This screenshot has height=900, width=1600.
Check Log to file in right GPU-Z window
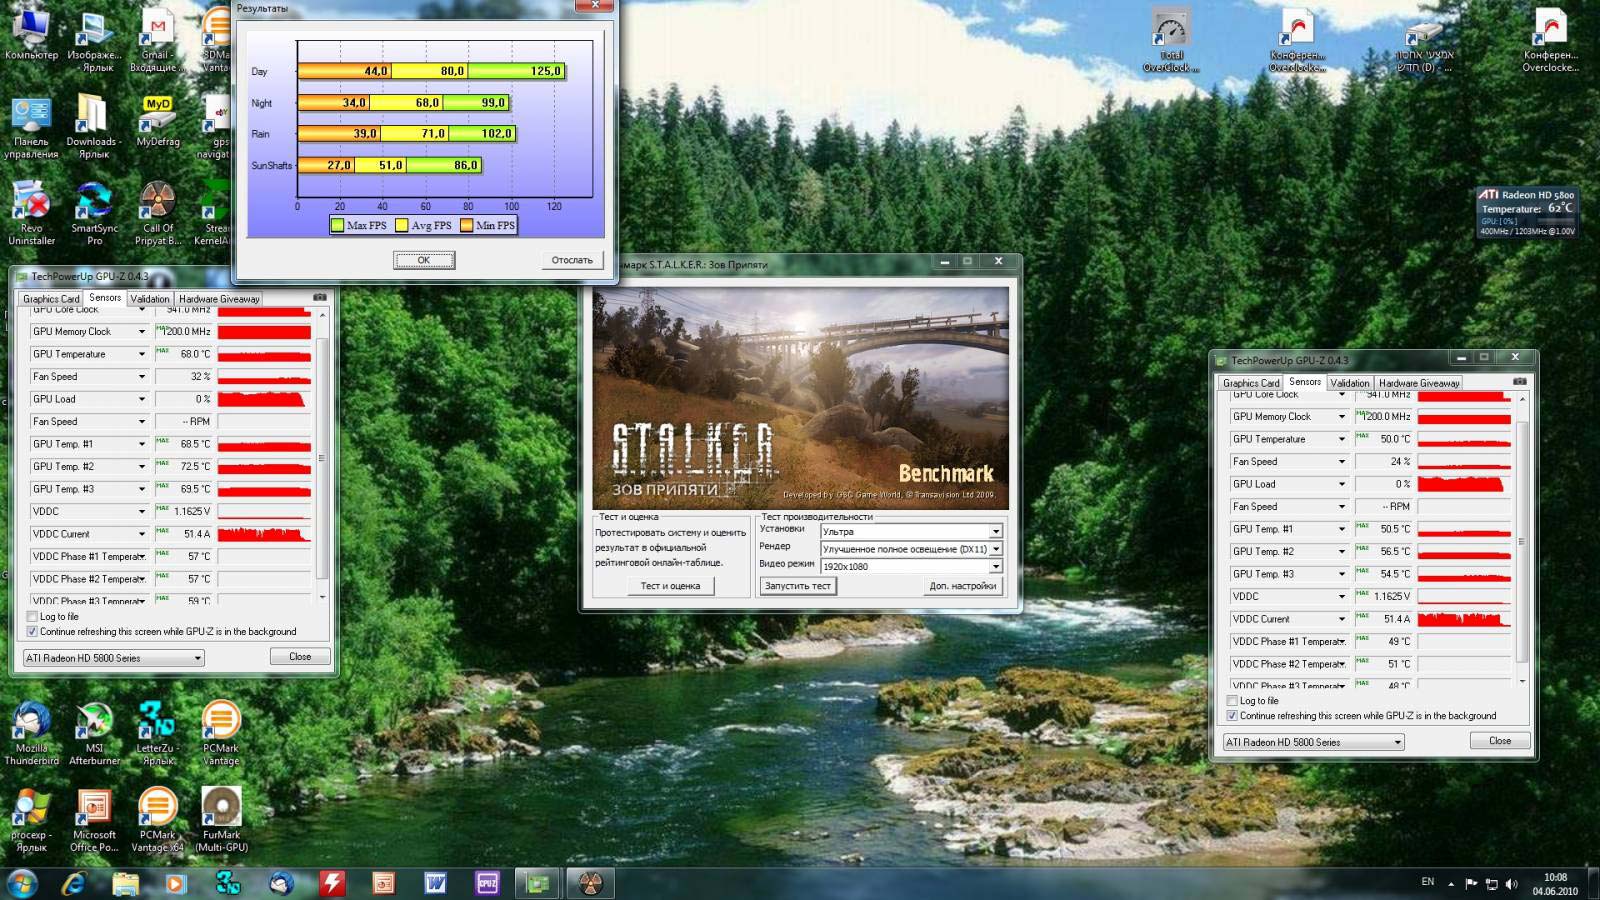[1232, 701]
